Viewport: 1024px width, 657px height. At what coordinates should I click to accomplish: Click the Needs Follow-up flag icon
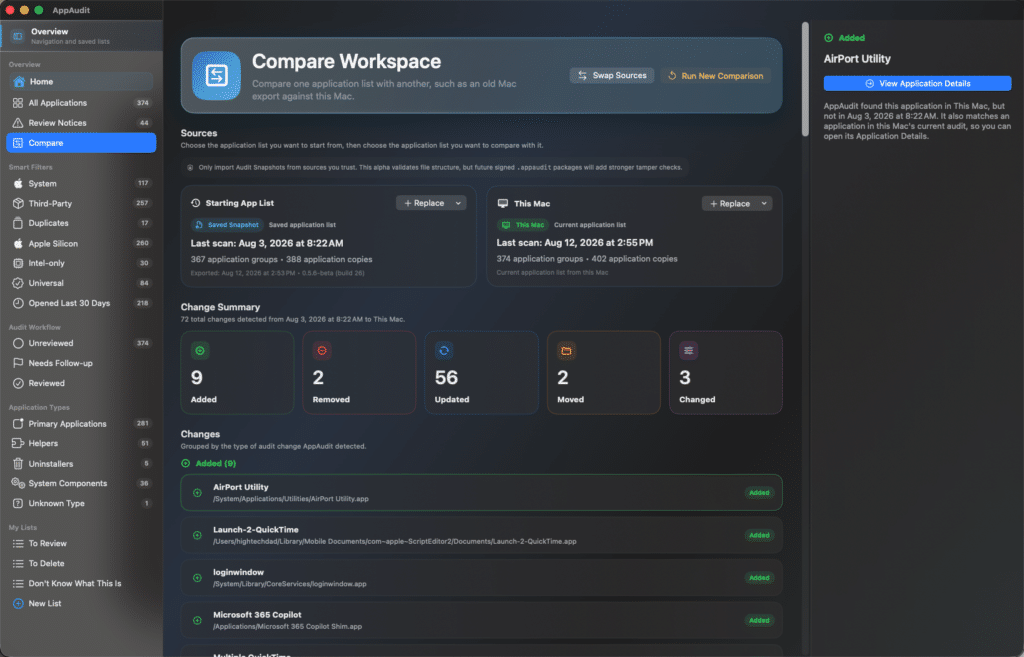point(18,363)
